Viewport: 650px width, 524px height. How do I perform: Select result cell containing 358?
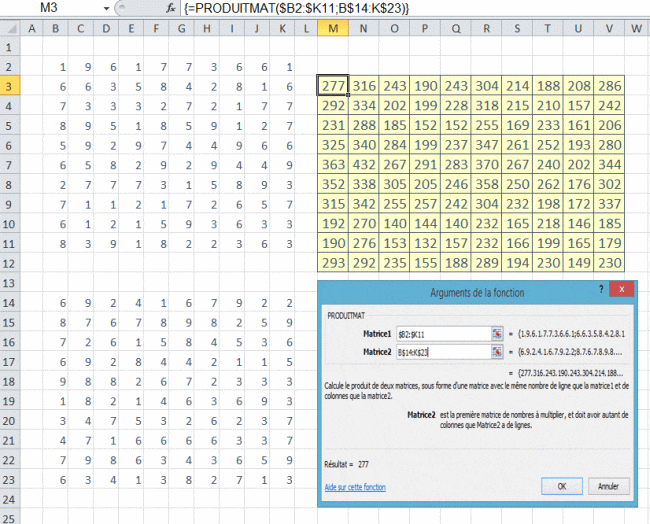(486, 184)
